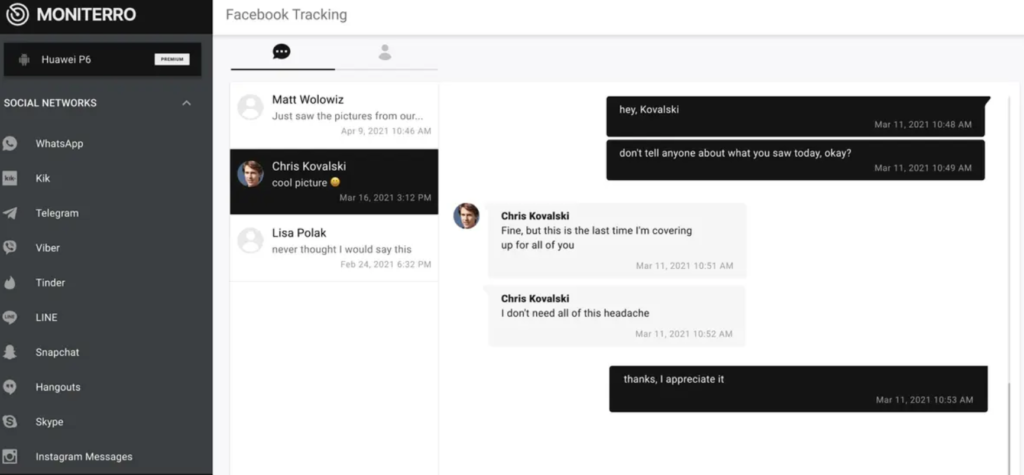The image size is (1024, 475).
Task: Open the Skype icon in sidebar
Action: tap(10, 422)
